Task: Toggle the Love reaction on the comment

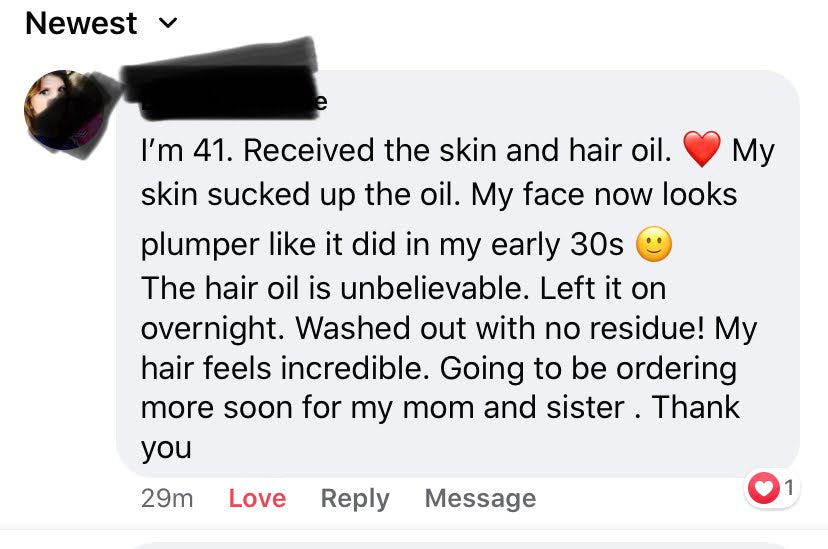Action: 257,498
